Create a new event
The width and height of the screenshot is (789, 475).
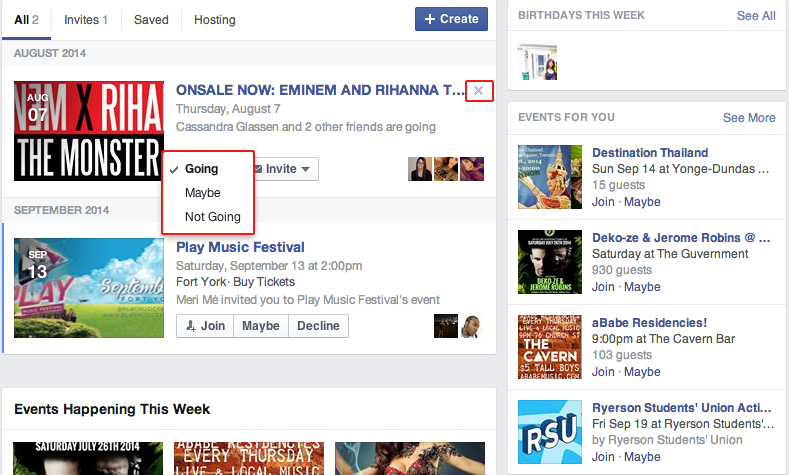tap(451, 19)
